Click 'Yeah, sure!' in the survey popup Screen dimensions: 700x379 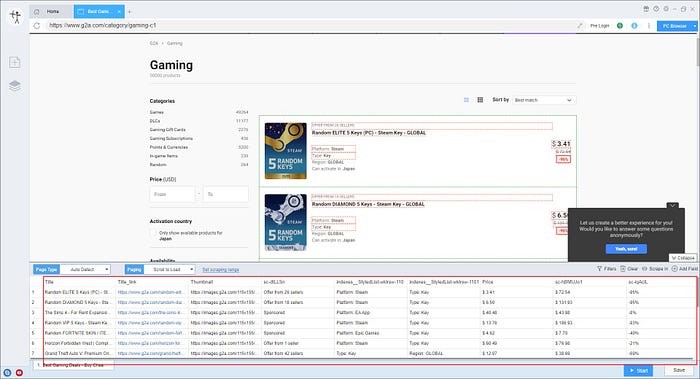click(x=626, y=249)
